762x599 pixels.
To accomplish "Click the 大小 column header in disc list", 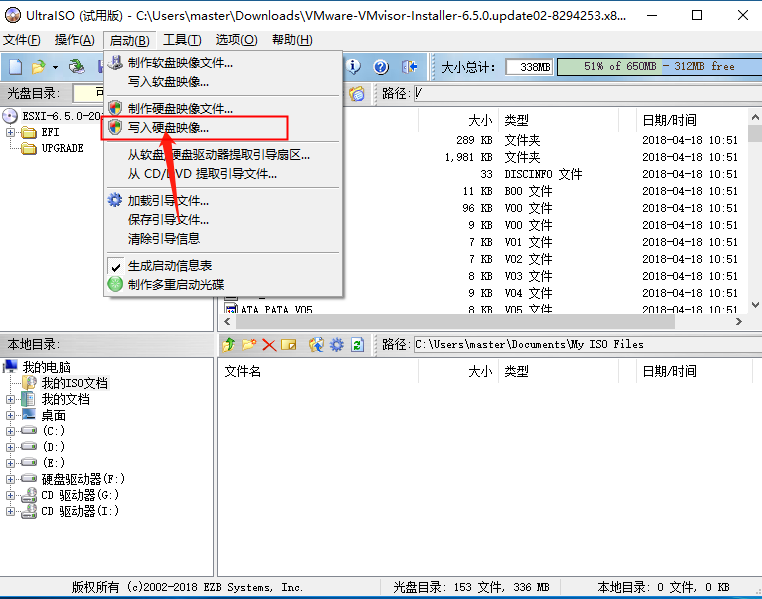I will coord(458,120).
